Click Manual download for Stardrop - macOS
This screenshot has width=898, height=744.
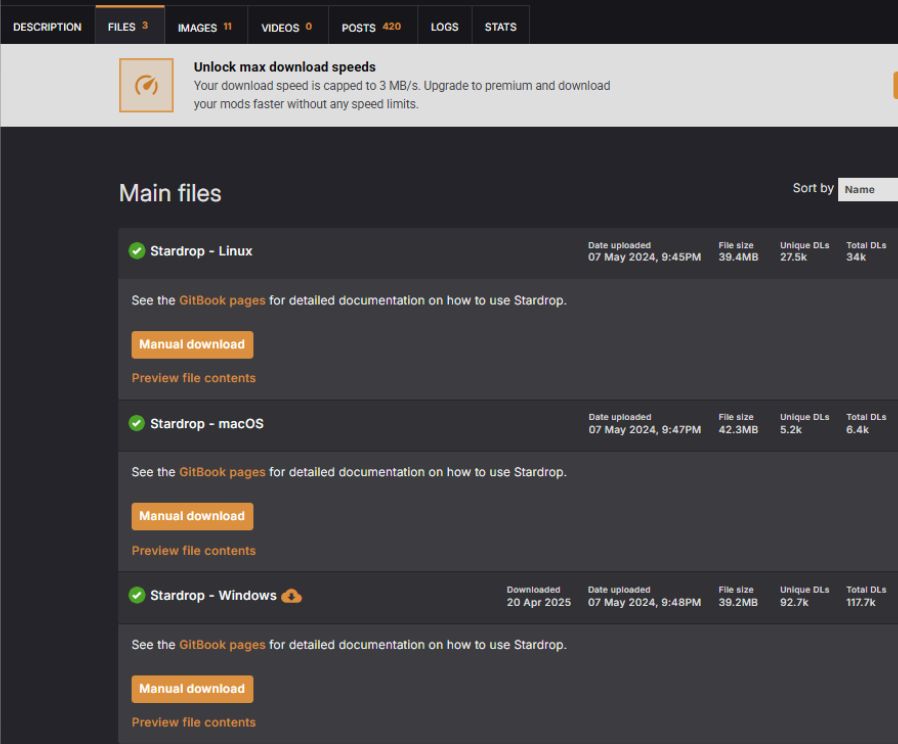click(x=192, y=516)
